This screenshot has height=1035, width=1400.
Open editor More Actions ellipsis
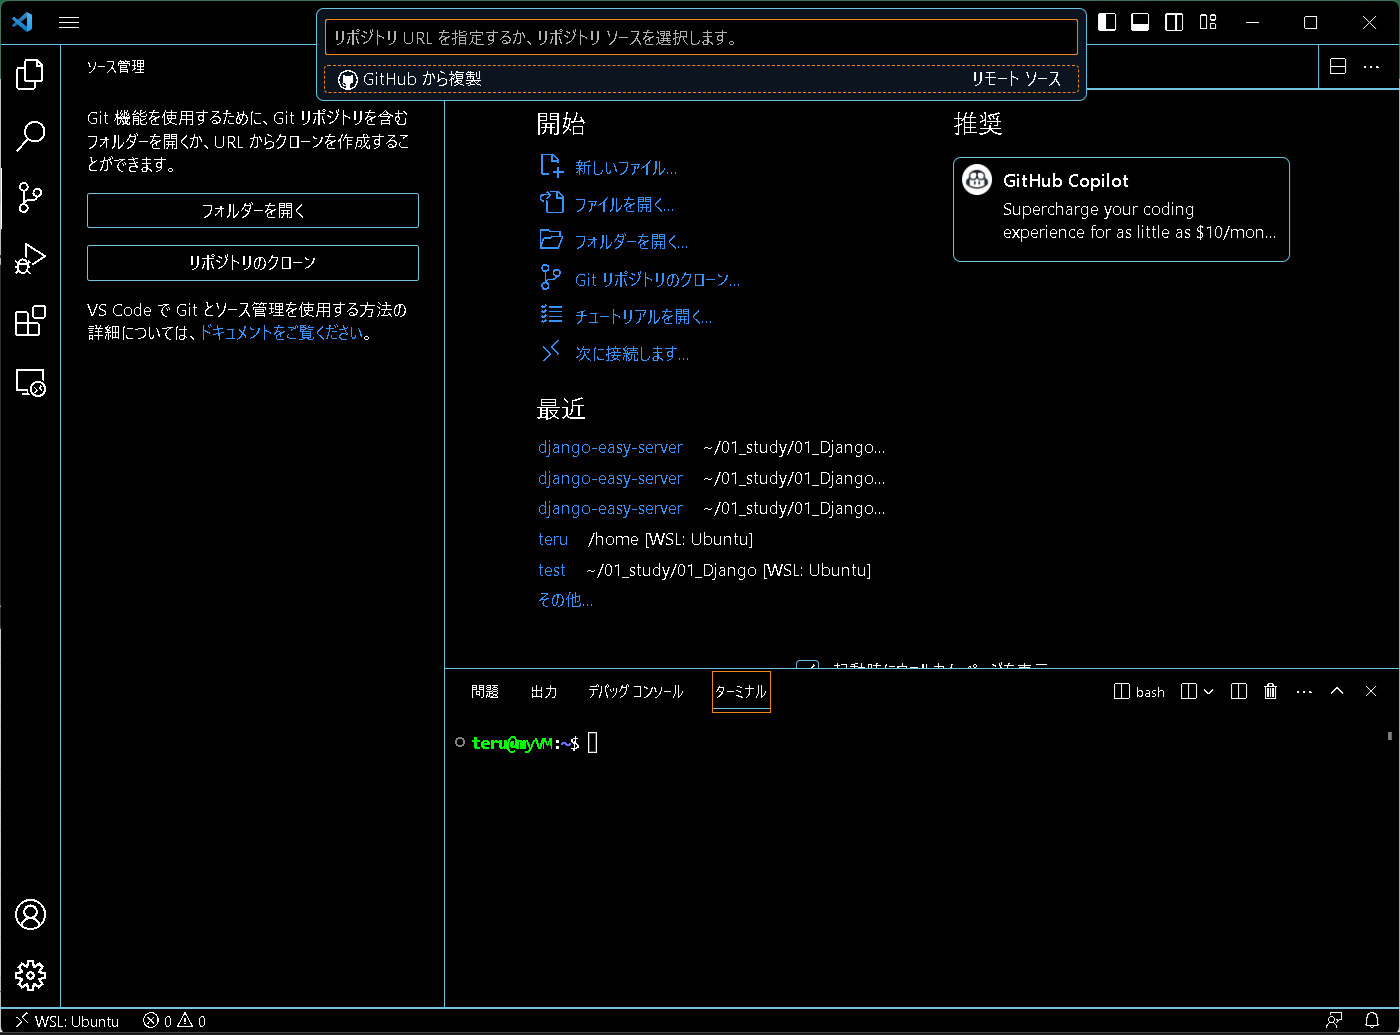coord(1371,67)
